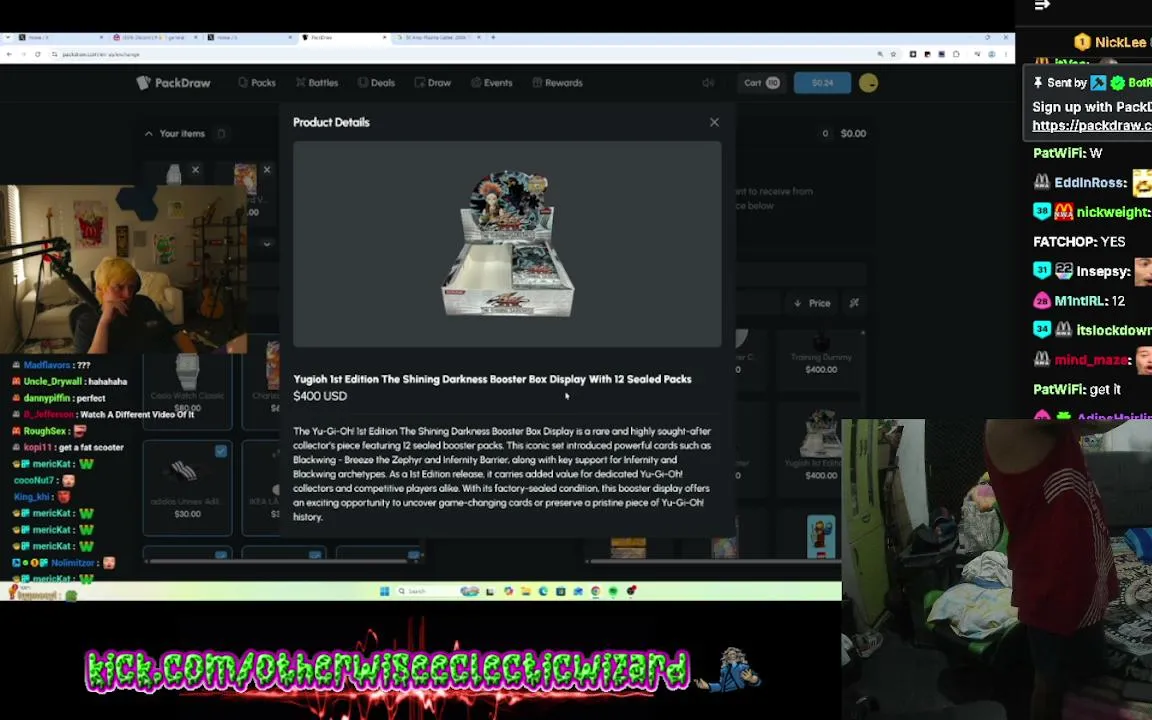Viewport: 1152px width, 720px height.
Task: Open the packdraw link in pinned chat message
Action: 1092,126
